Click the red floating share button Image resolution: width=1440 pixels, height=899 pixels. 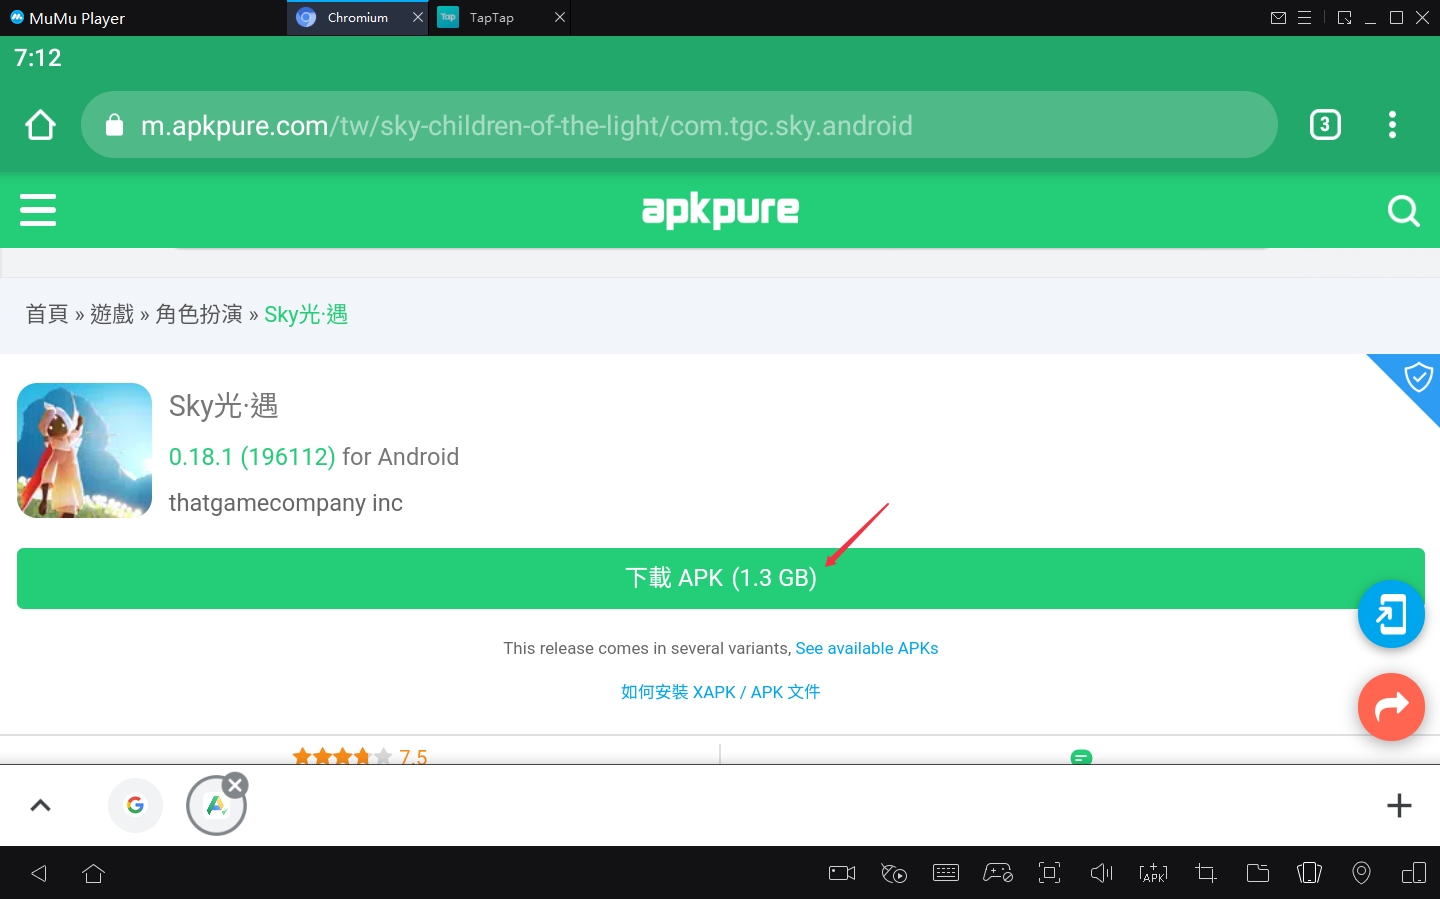[1391, 707]
